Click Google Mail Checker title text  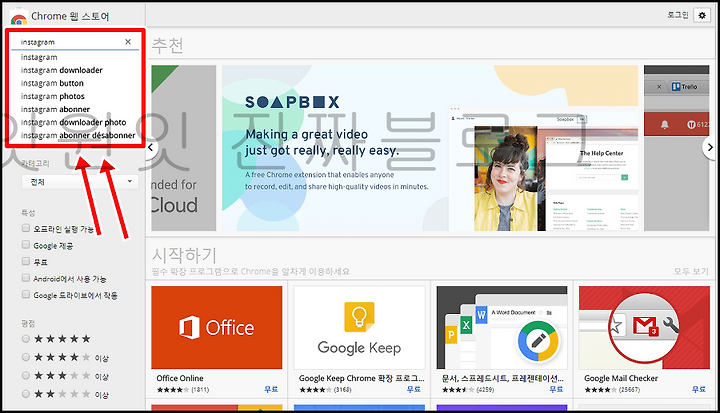click(621, 378)
